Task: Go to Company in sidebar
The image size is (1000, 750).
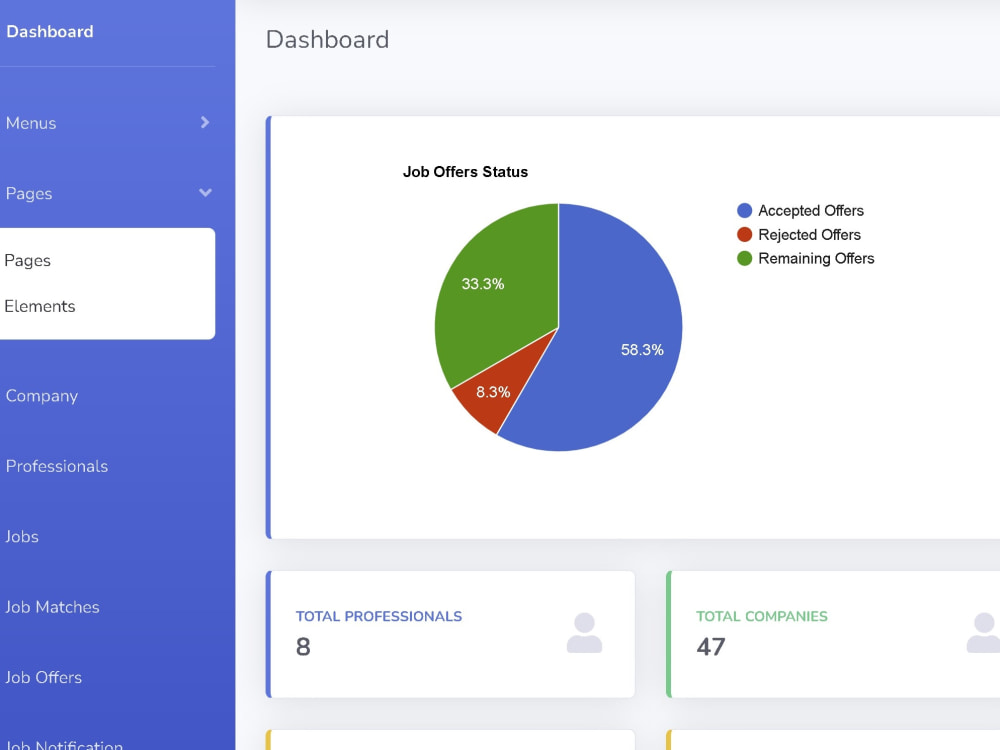Action: 42,395
